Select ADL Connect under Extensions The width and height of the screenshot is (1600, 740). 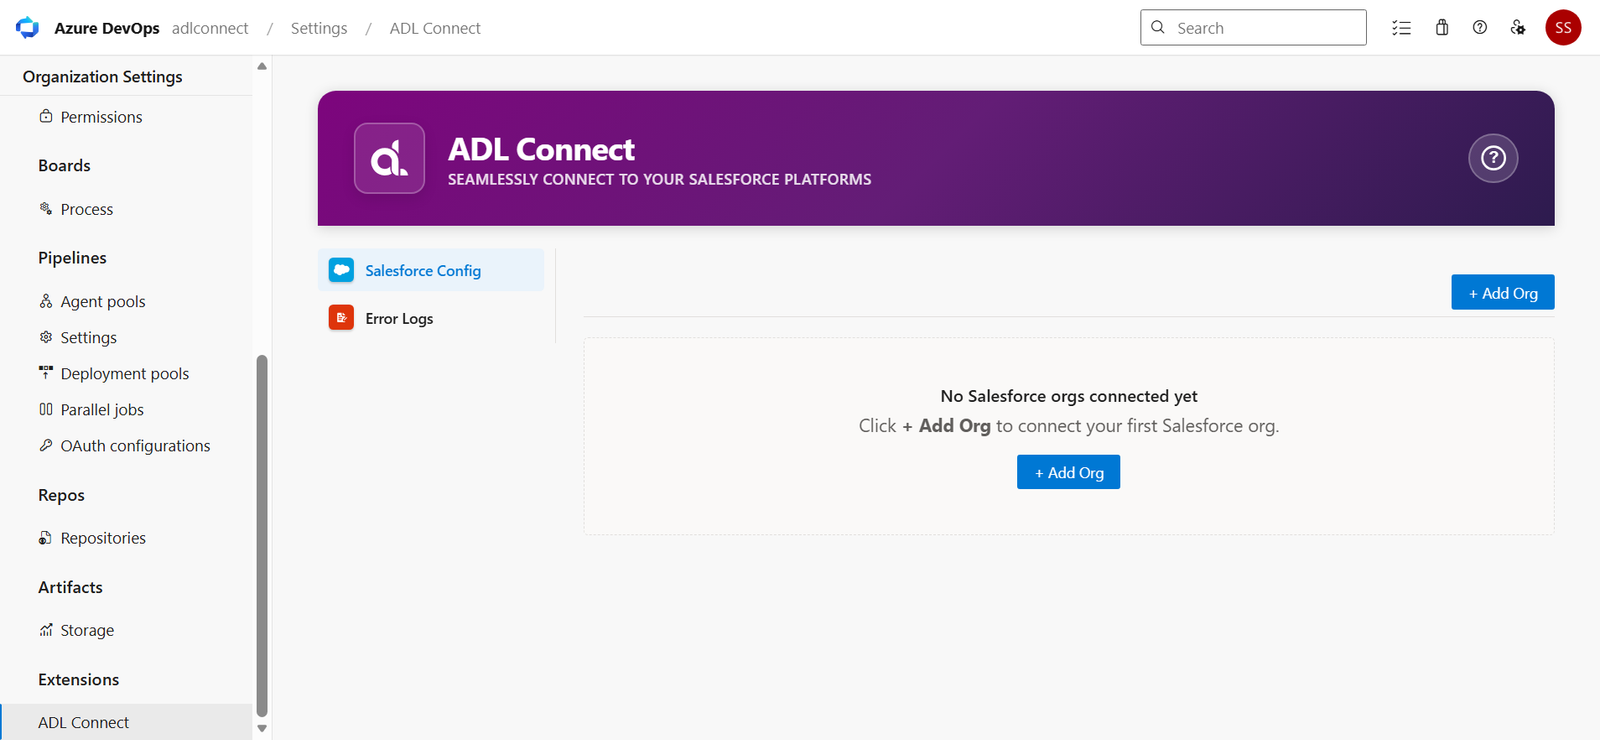click(x=126, y=722)
